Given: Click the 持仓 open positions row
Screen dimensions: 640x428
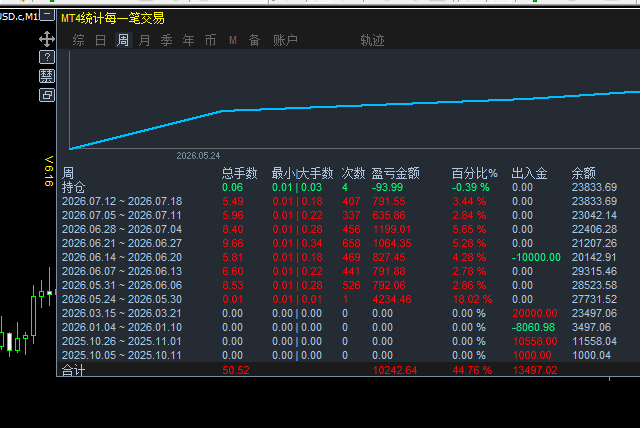Looking at the screenshot, I should [x=348, y=187].
